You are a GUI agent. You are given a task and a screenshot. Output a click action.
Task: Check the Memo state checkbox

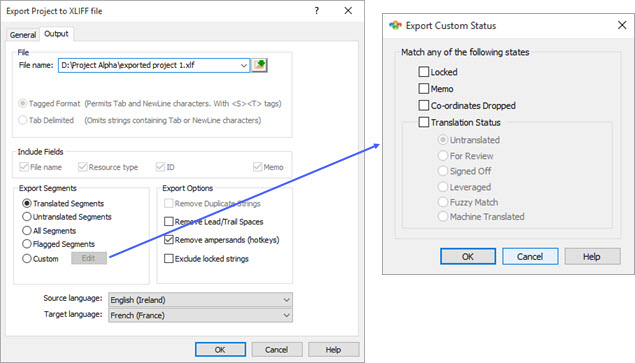click(424, 88)
